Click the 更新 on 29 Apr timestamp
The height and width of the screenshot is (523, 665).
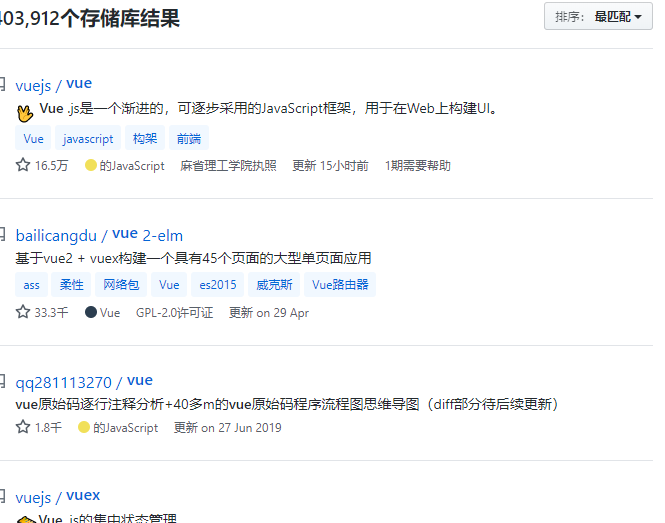[x=269, y=313]
